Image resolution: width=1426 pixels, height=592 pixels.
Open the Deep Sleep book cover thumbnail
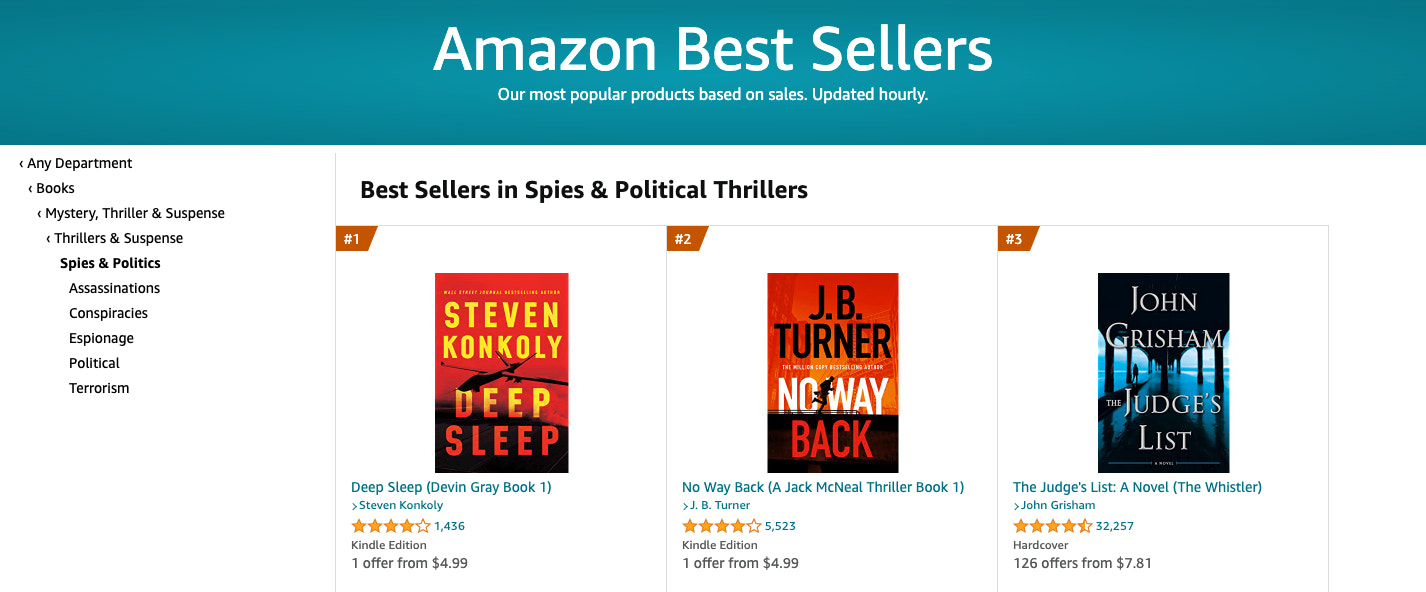[x=501, y=372]
